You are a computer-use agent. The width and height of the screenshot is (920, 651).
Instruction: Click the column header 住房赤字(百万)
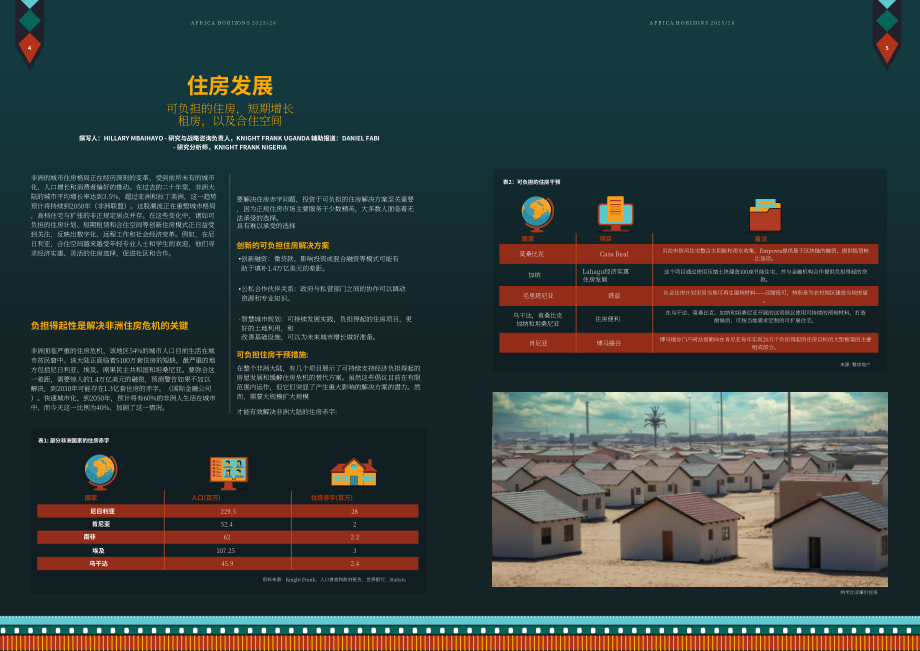[x=332, y=497]
